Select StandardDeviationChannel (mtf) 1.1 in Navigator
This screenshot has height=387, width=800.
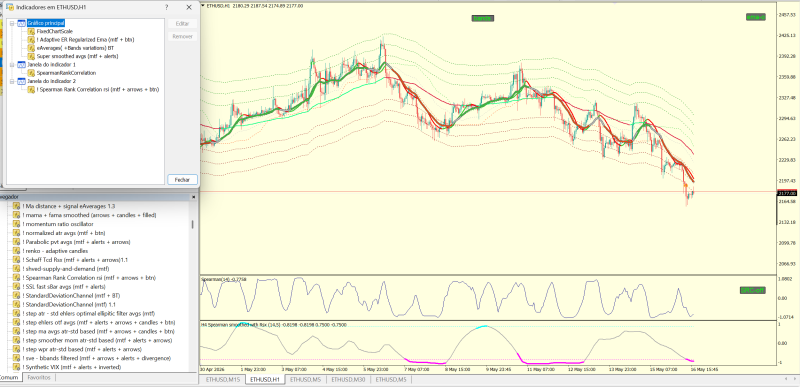(x=69, y=304)
